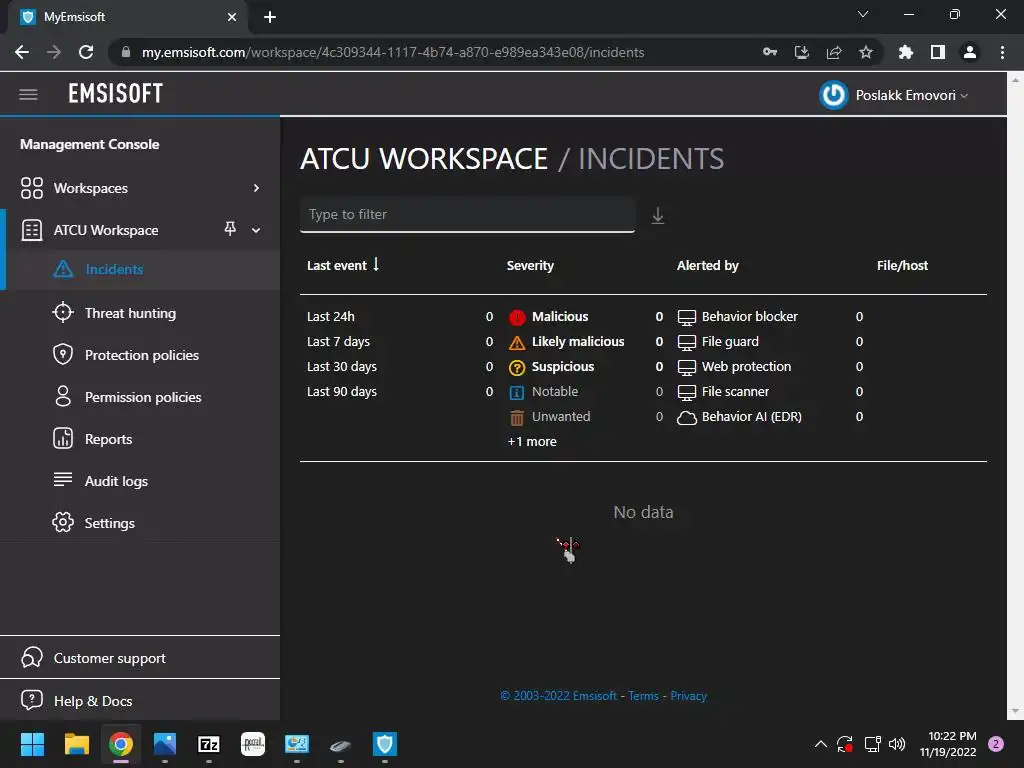Open a new browser tab
This screenshot has width=1024, height=768.
(270, 17)
